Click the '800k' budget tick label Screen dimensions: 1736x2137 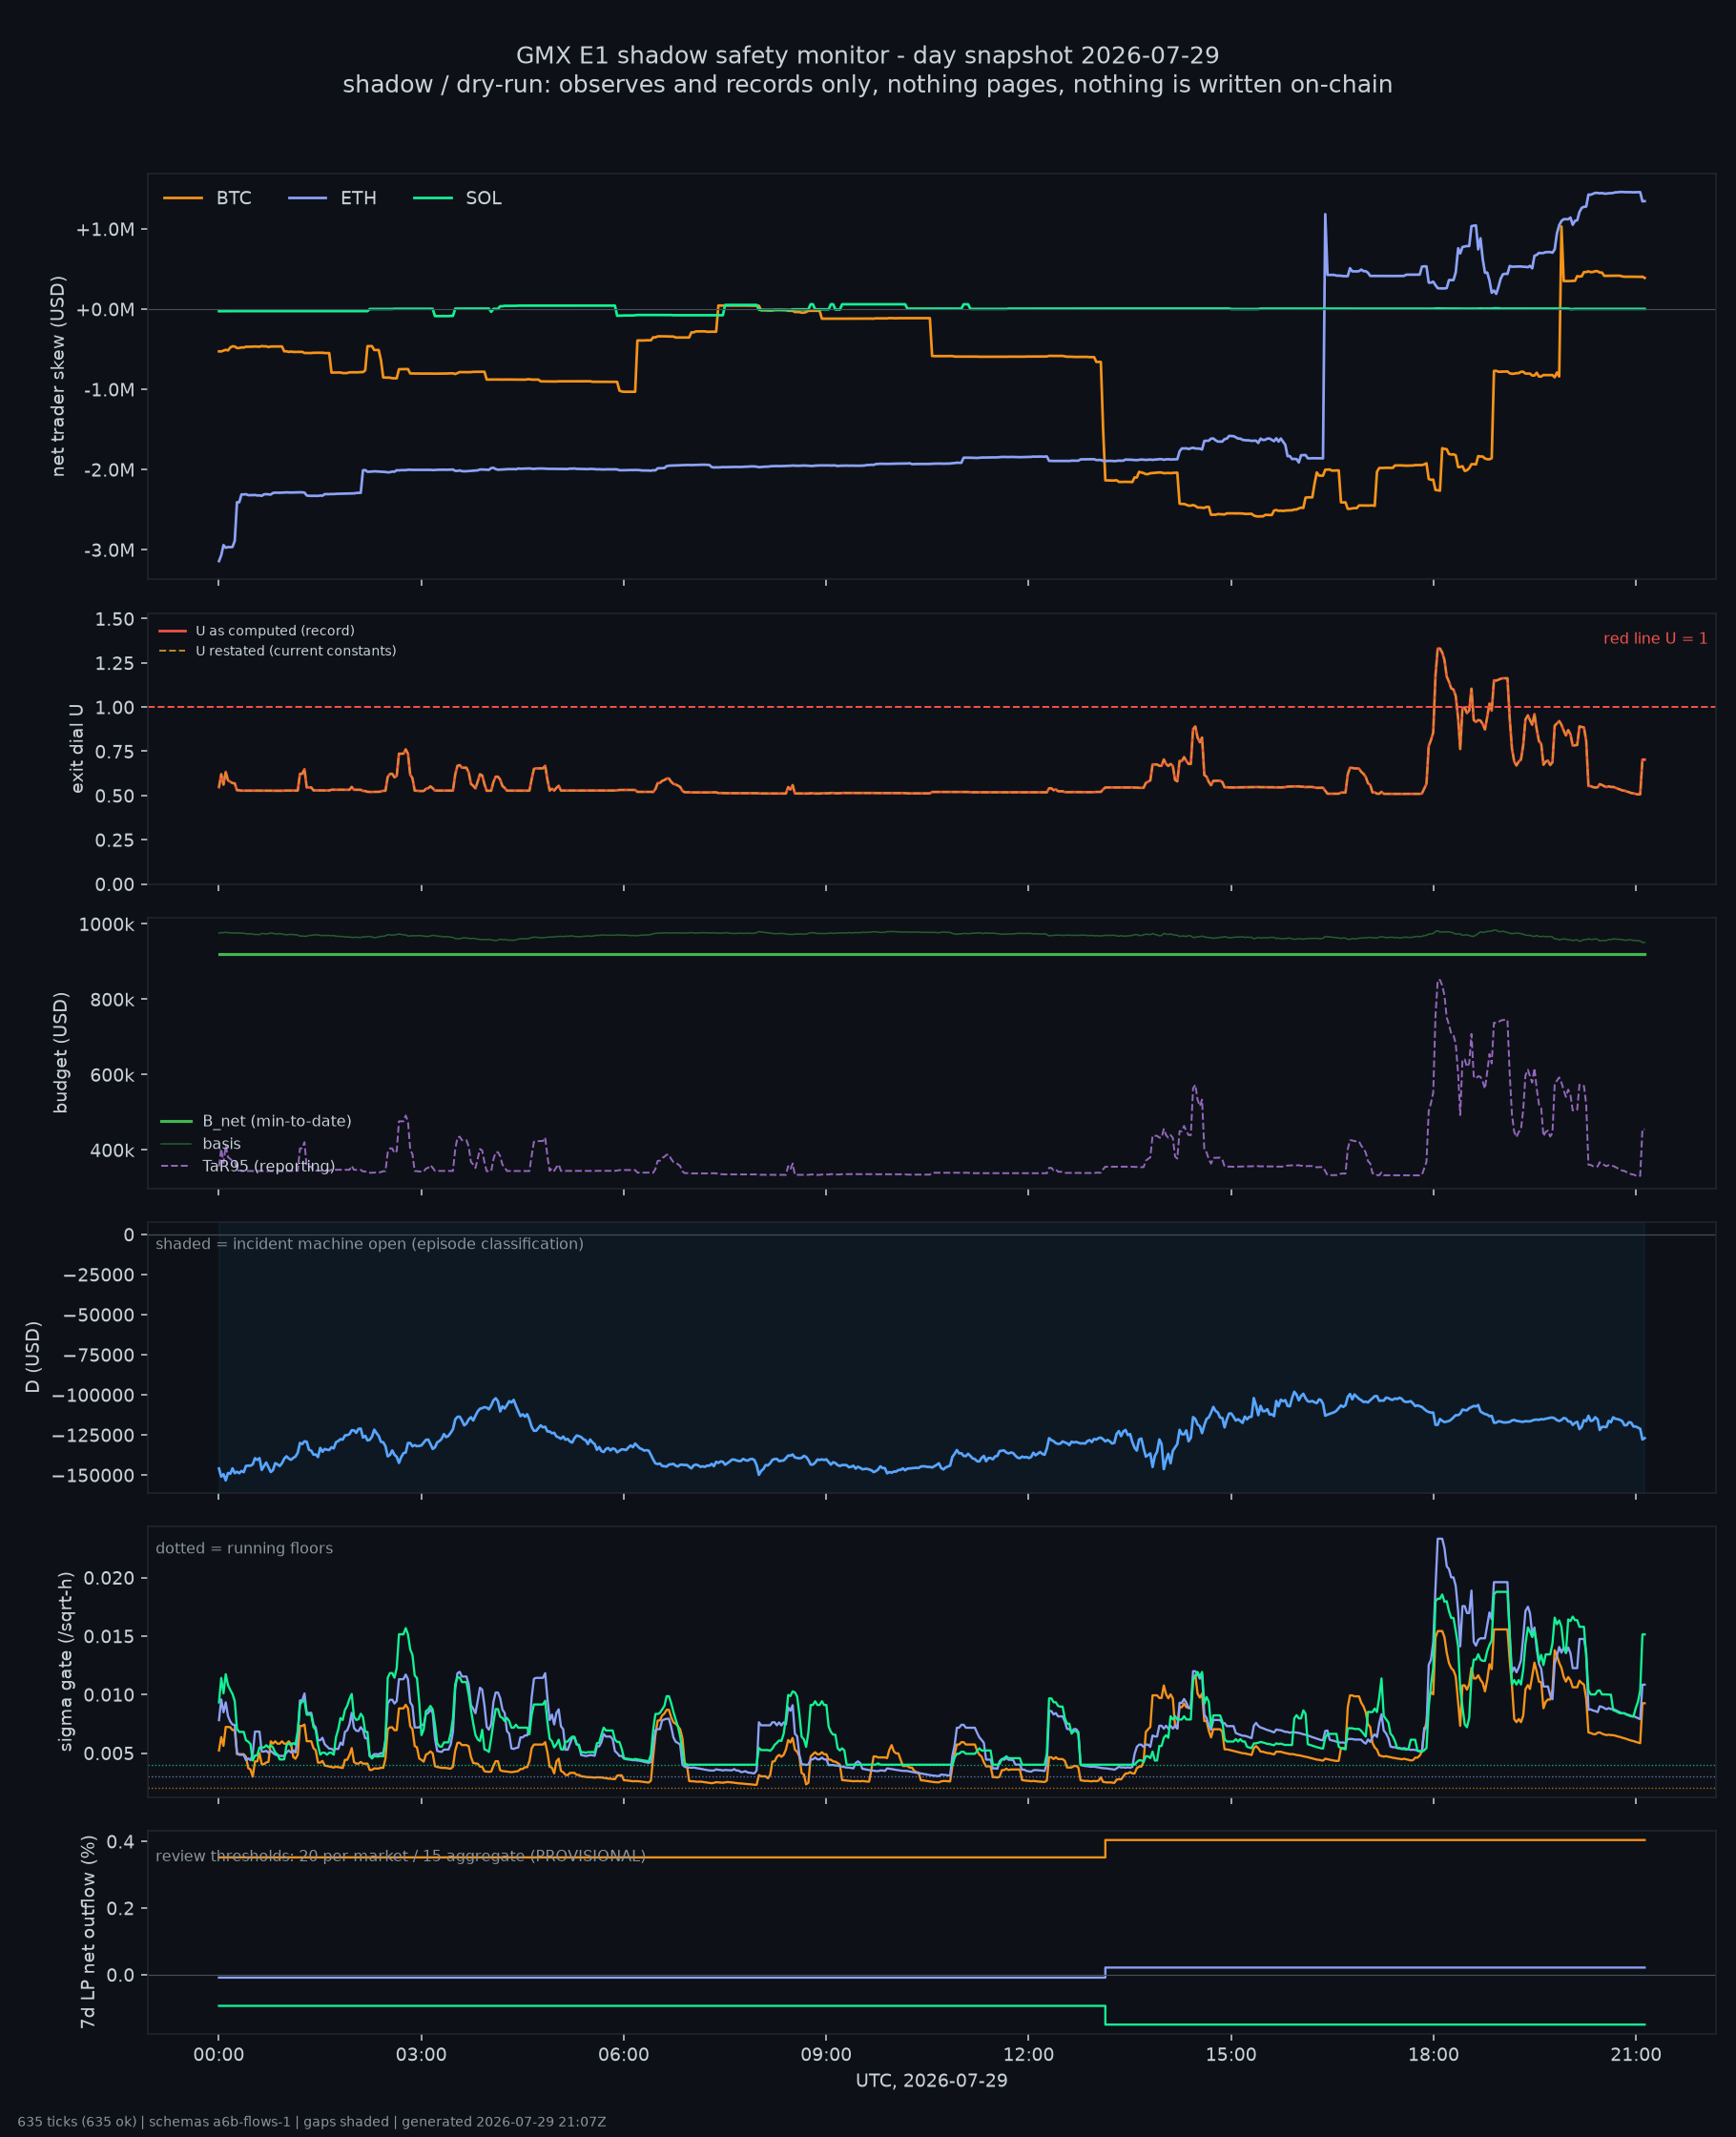pyautogui.click(x=112, y=999)
